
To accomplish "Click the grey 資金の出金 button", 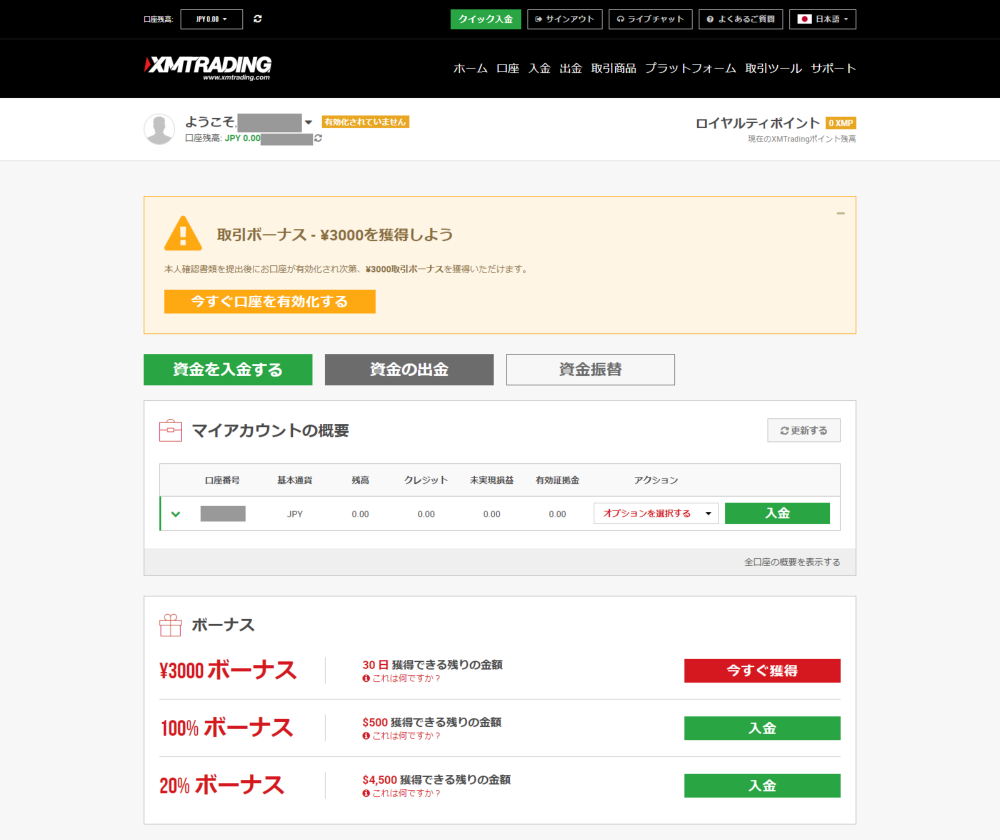I will pyautogui.click(x=409, y=370).
